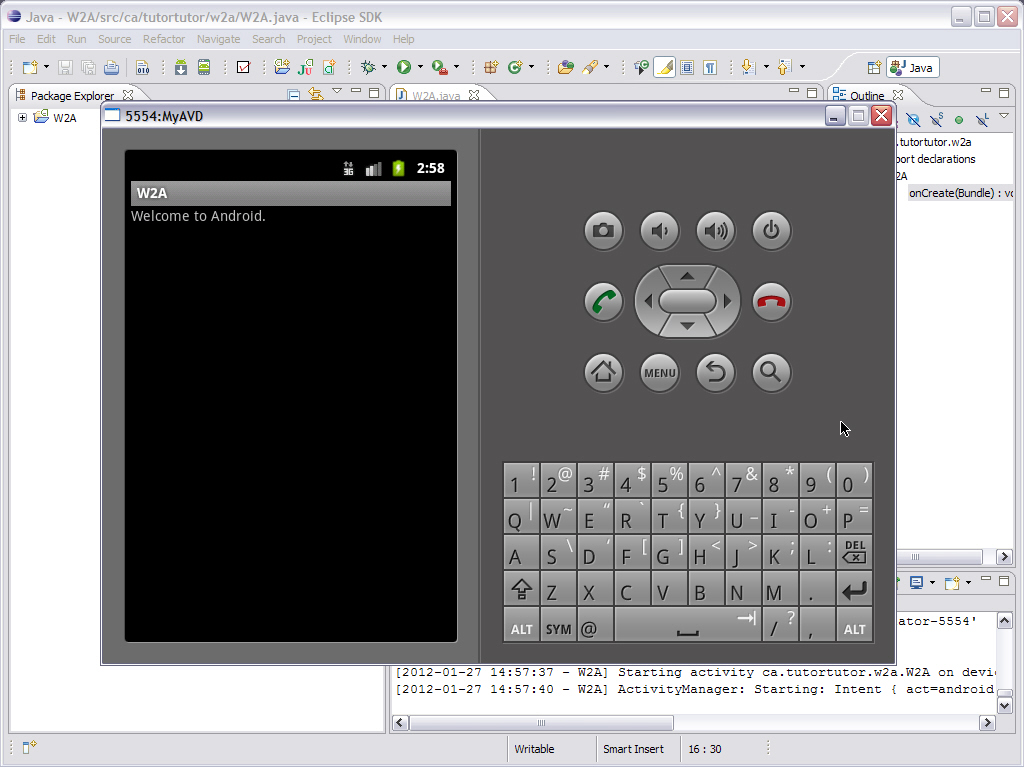This screenshot has height=768, width=1024.
Task: Select the Java perspective button
Action: (912, 67)
